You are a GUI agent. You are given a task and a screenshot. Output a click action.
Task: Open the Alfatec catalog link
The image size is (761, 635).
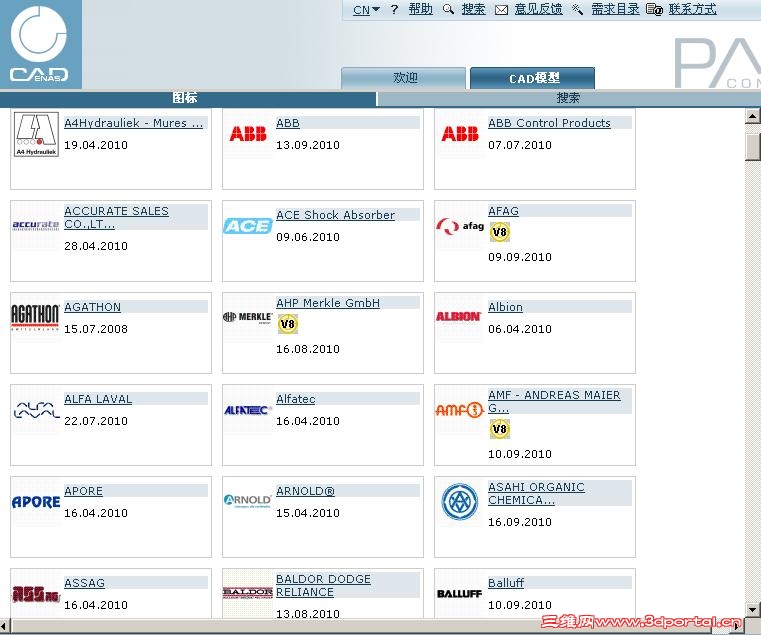click(x=296, y=399)
